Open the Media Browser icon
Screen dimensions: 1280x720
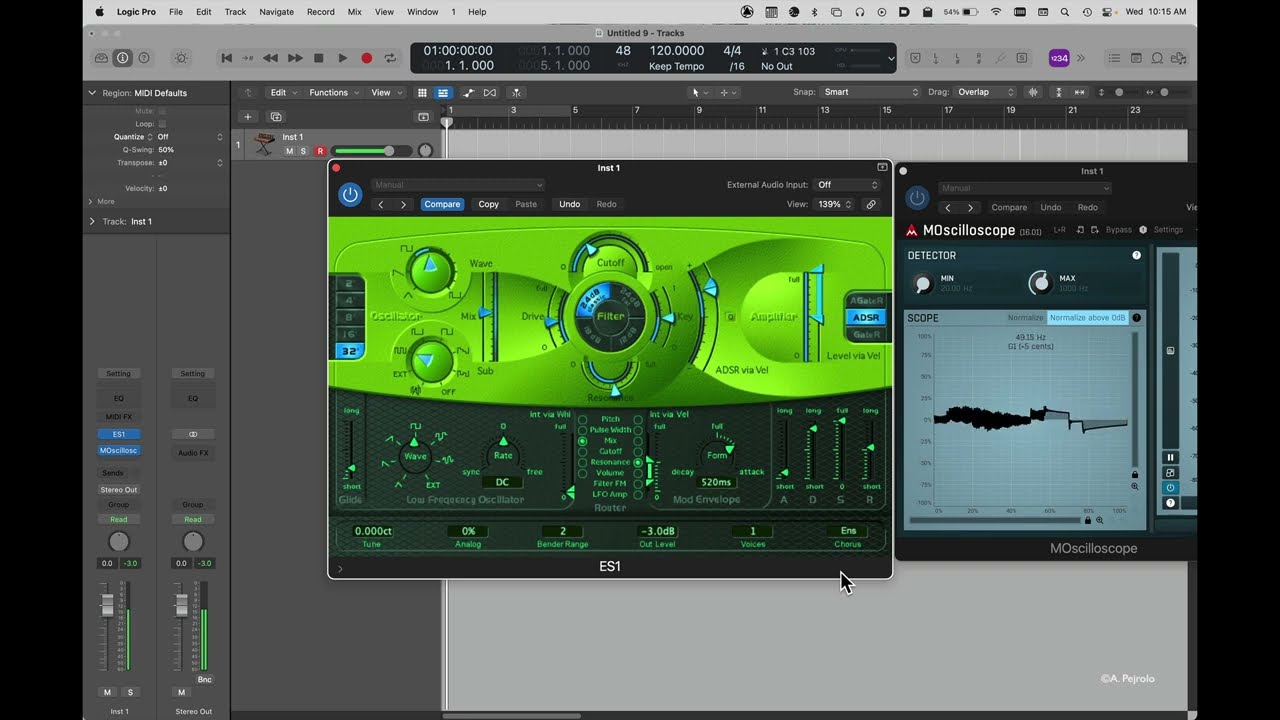click(x=1180, y=58)
